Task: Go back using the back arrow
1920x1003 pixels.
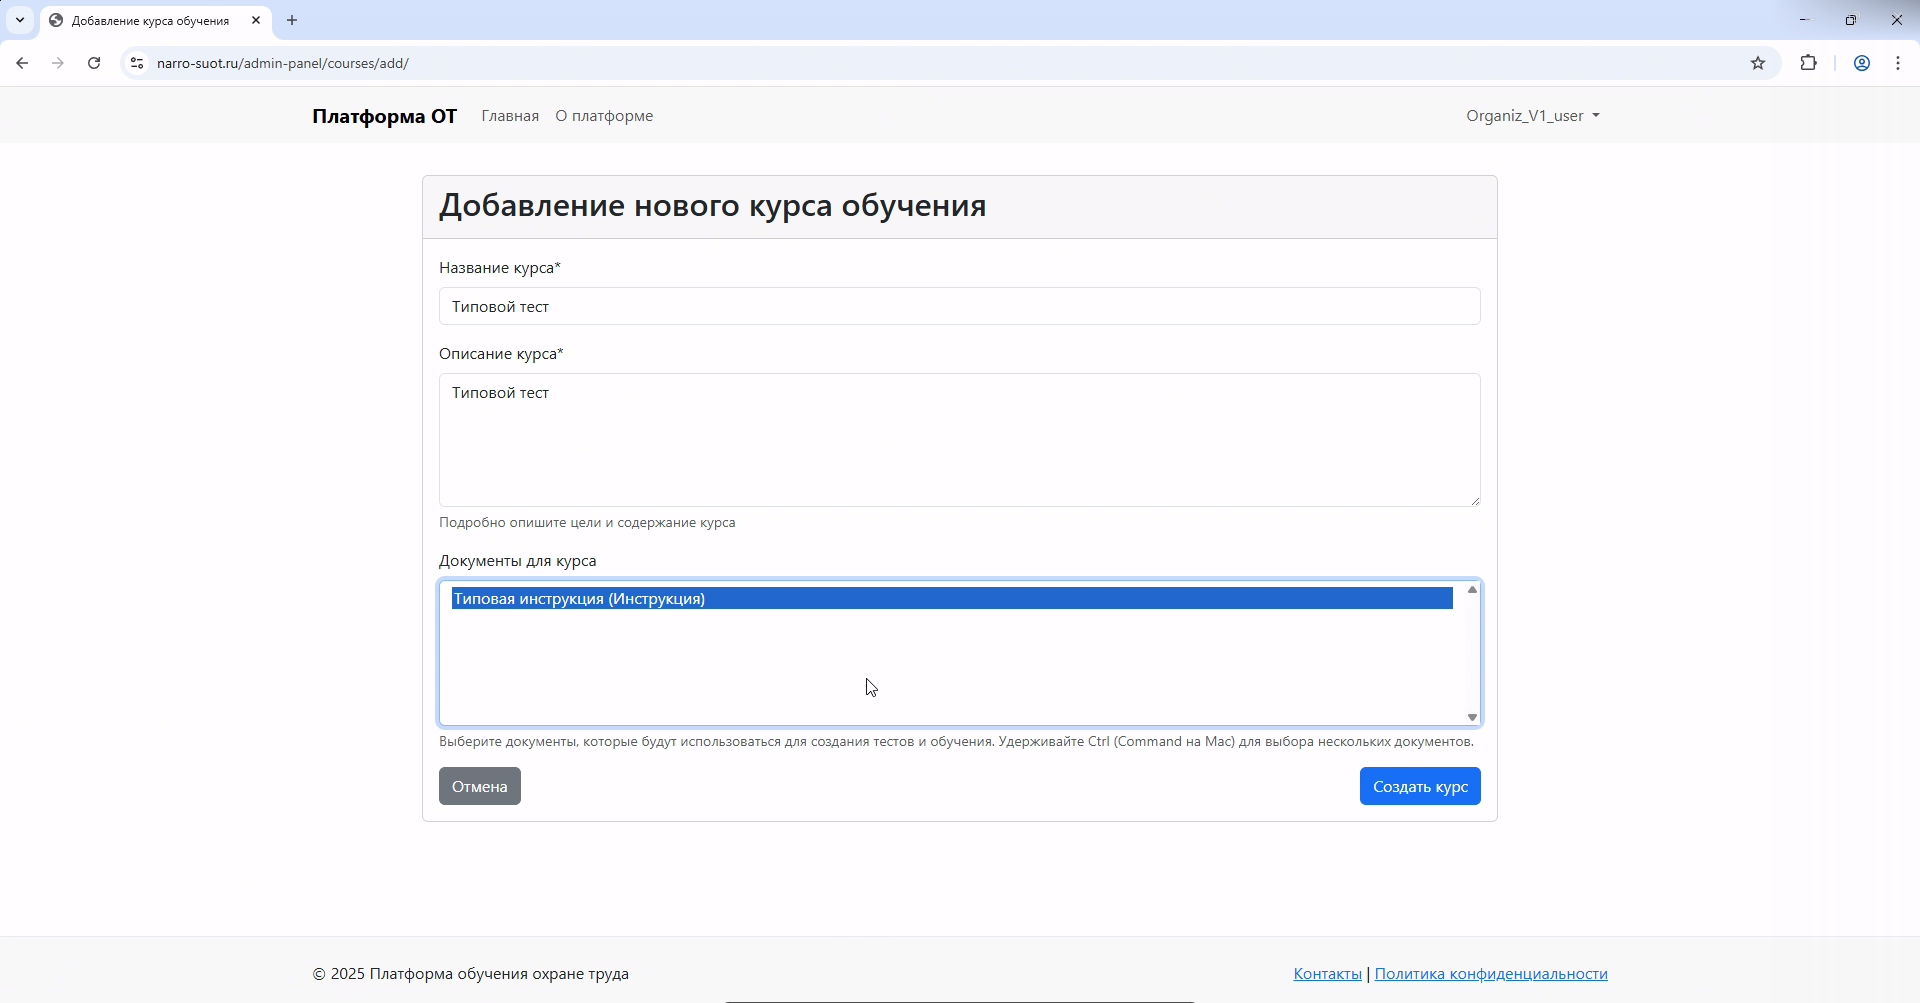Action: [x=22, y=62]
